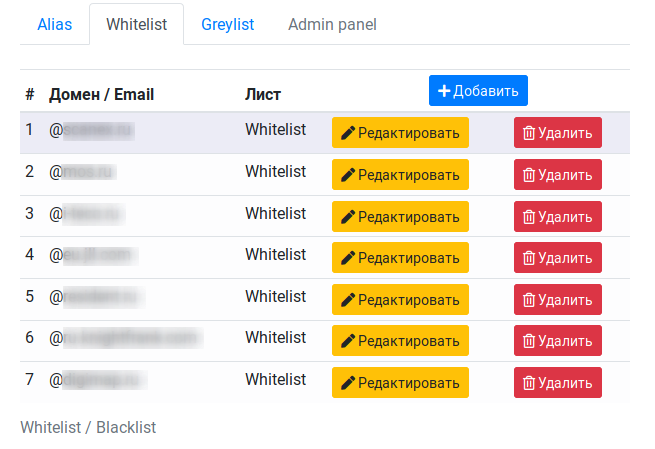Delete row 1 with Удалить button

pos(558,133)
